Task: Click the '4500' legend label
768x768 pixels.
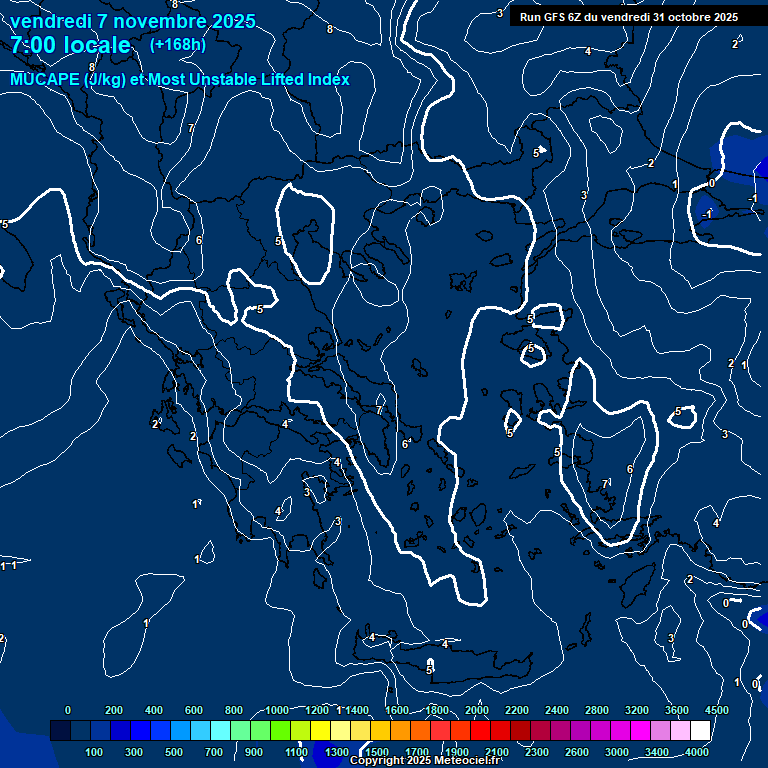Action: click(717, 710)
